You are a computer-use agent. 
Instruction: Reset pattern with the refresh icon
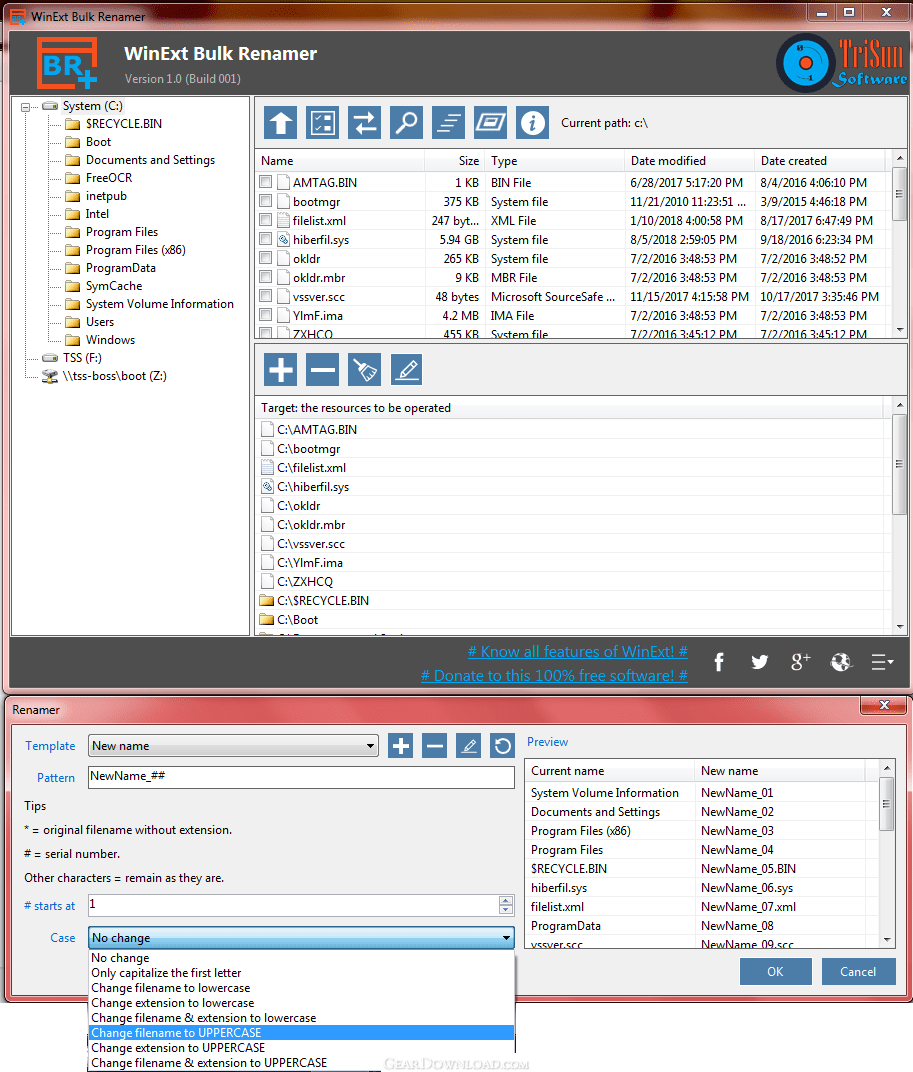pos(503,745)
